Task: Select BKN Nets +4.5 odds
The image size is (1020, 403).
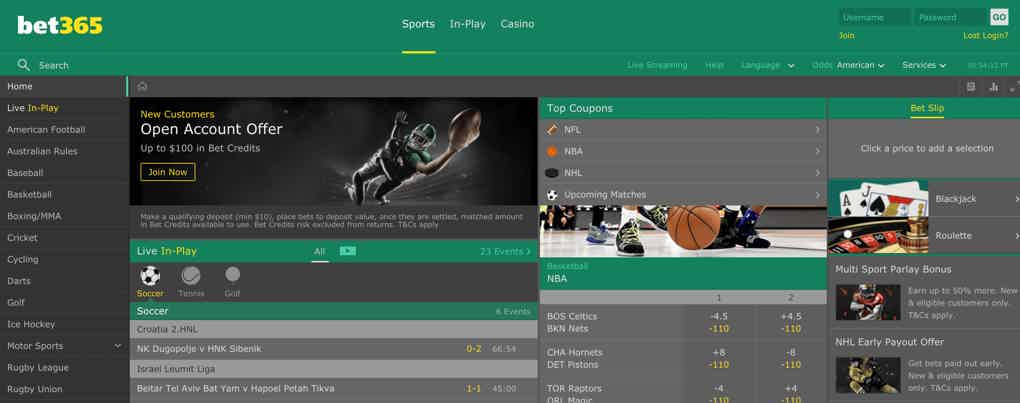Action: tap(791, 322)
